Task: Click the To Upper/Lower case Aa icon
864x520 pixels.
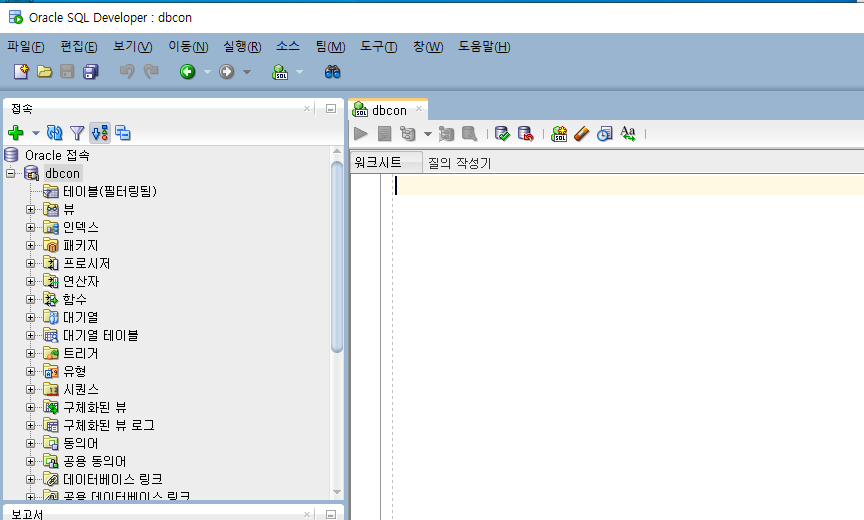Action: 628,133
